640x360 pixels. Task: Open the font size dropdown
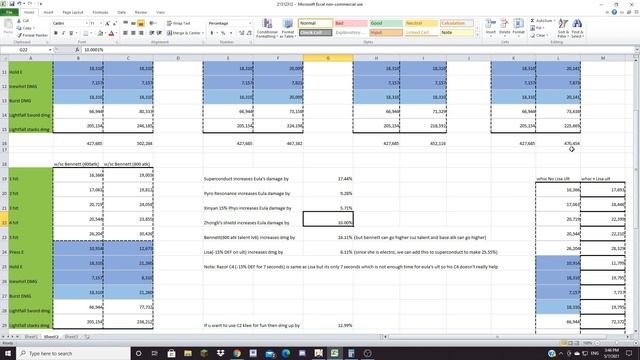[101, 23]
